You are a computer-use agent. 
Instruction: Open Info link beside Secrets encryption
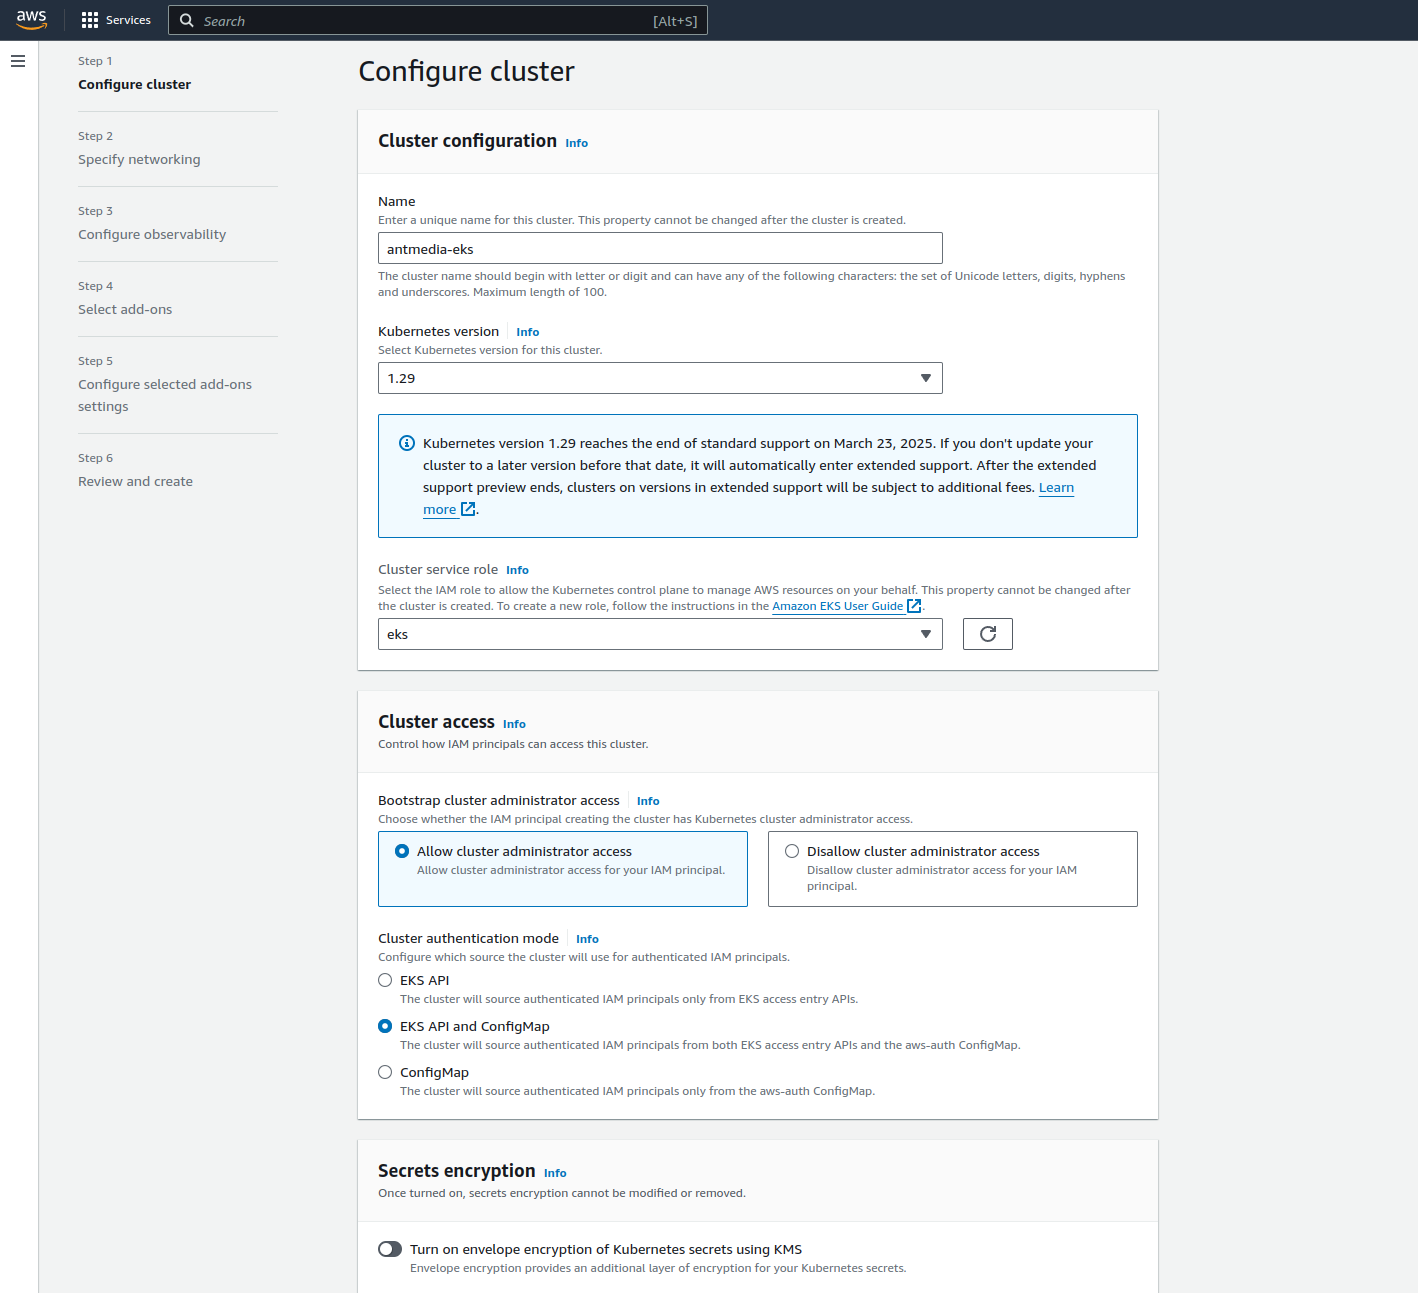click(555, 1173)
